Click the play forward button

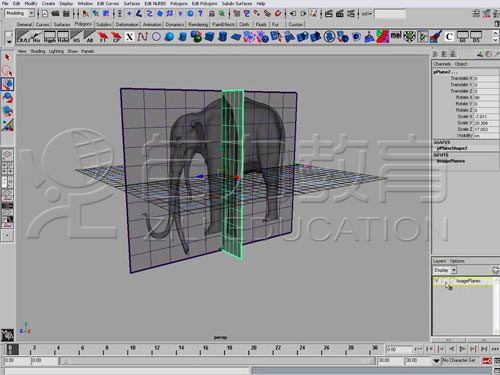pos(462,349)
